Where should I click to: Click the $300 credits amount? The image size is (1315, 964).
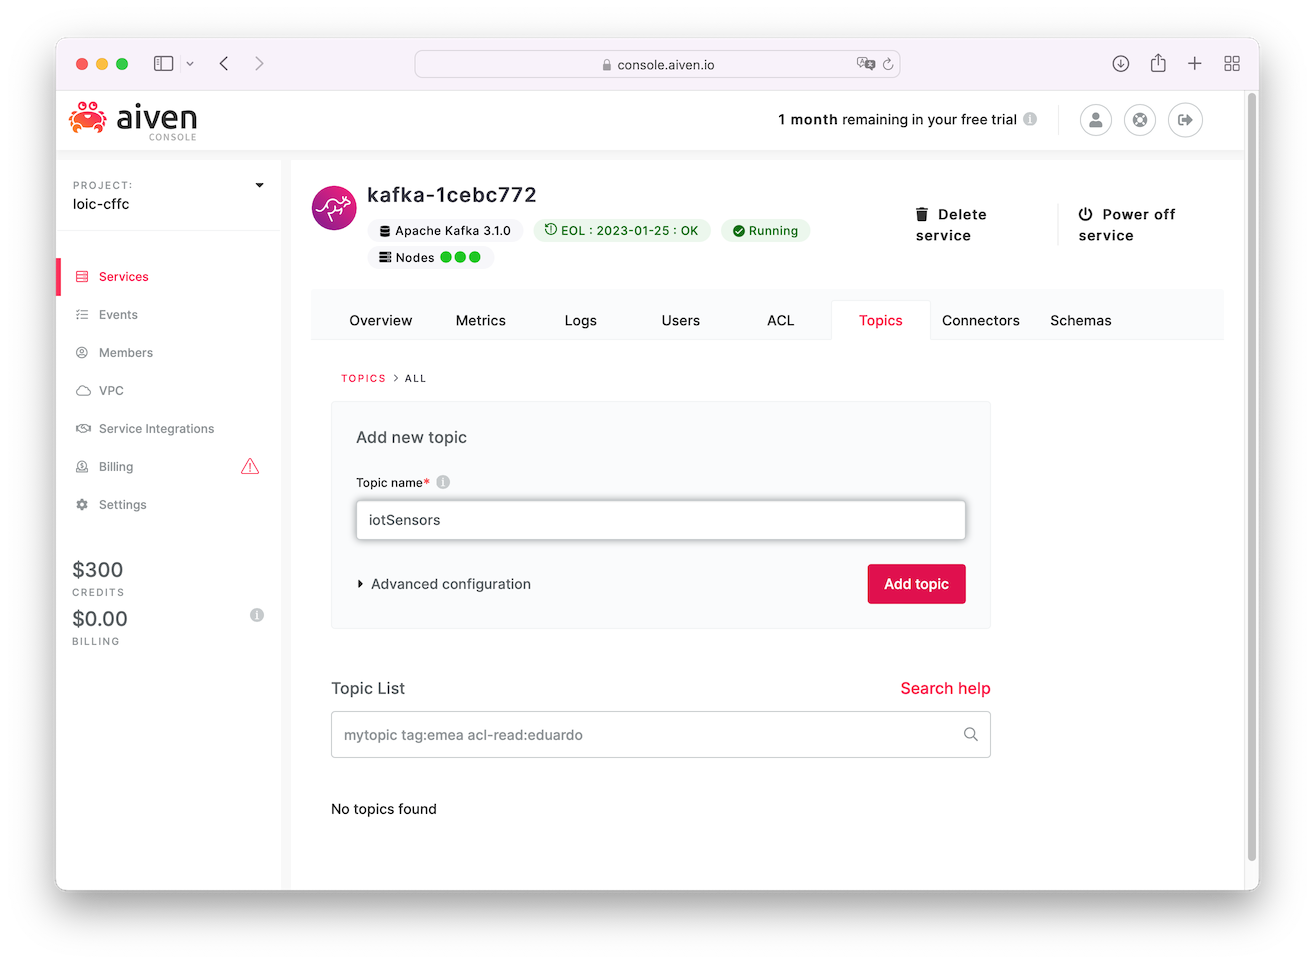[98, 570]
